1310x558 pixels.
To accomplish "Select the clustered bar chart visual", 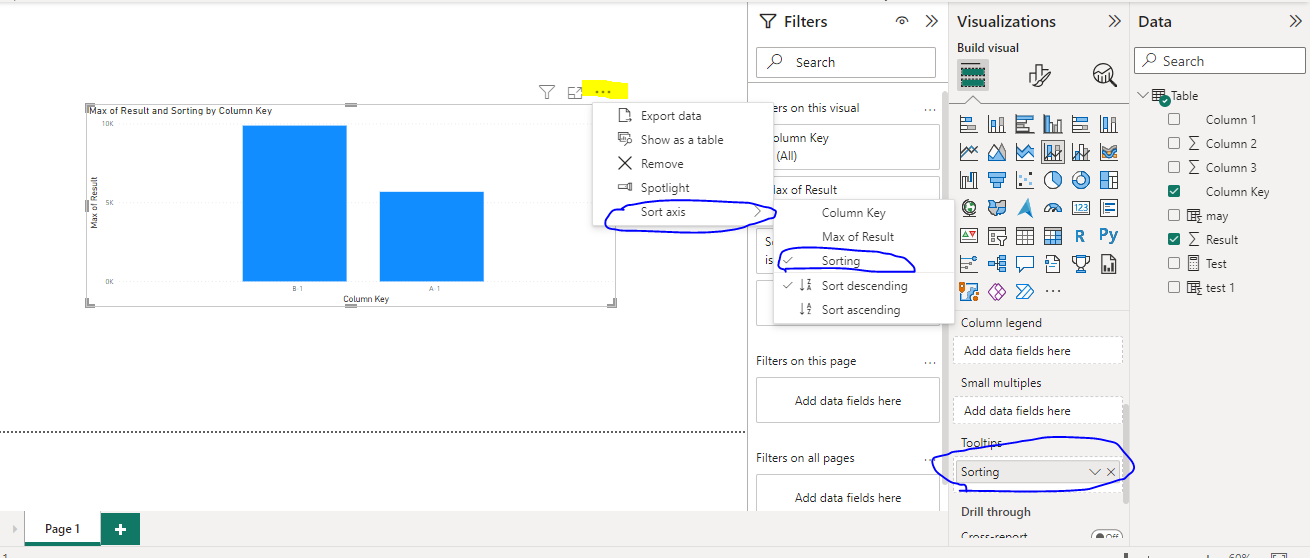I will [x=1024, y=124].
